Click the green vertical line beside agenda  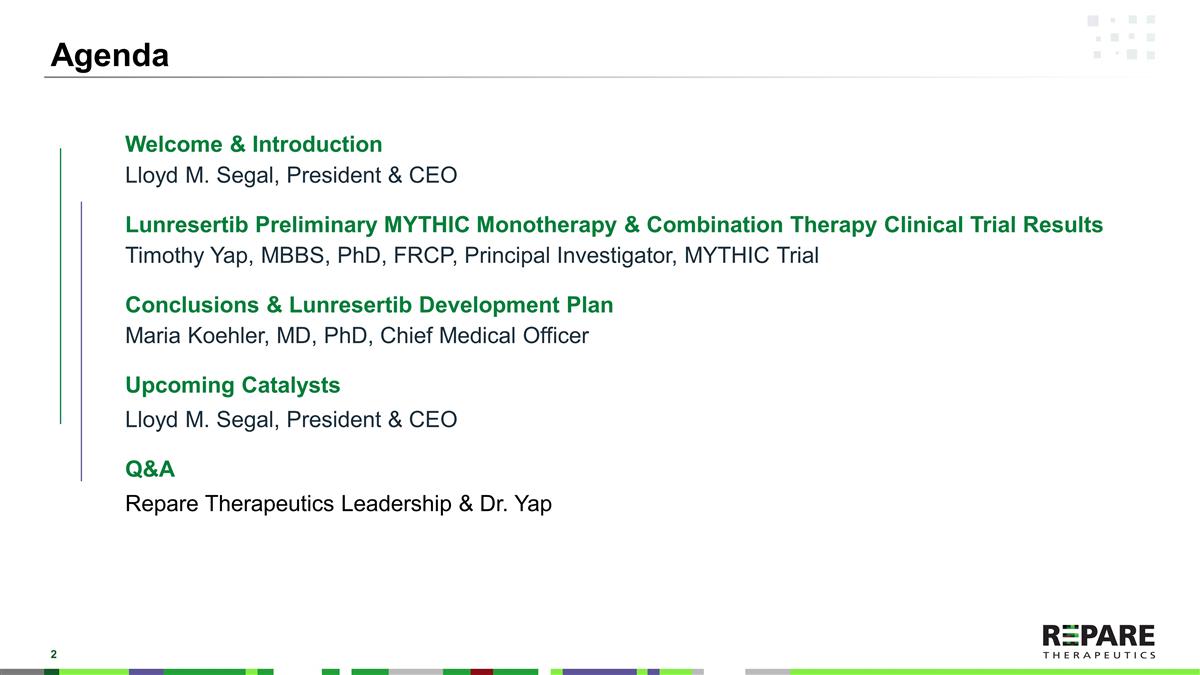click(61, 285)
